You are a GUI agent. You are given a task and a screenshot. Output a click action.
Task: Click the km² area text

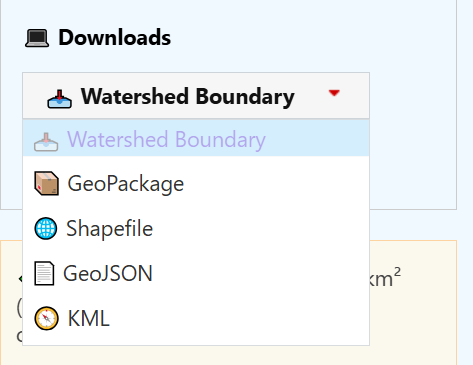(385, 277)
